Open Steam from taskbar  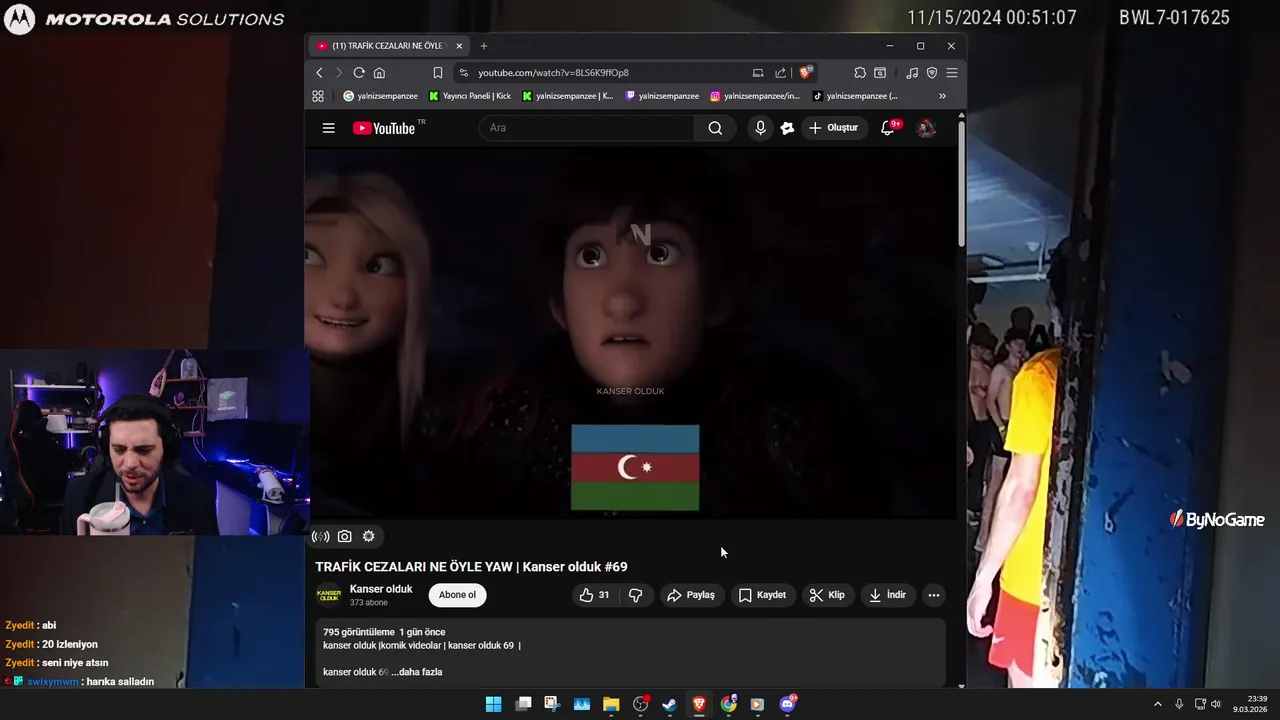coord(669,704)
